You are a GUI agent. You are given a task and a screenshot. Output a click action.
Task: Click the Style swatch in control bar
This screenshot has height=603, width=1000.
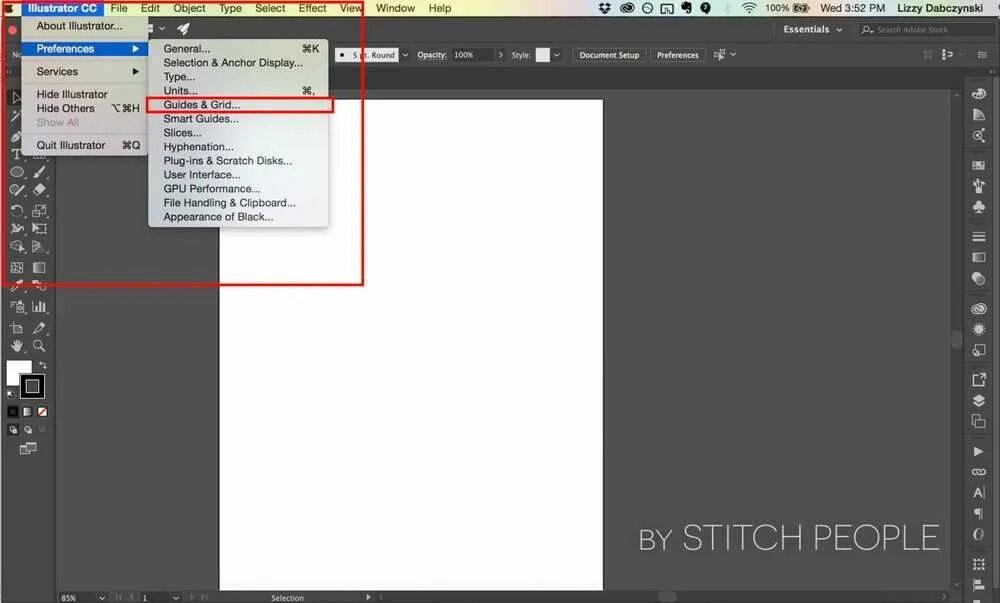pos(543,55)
